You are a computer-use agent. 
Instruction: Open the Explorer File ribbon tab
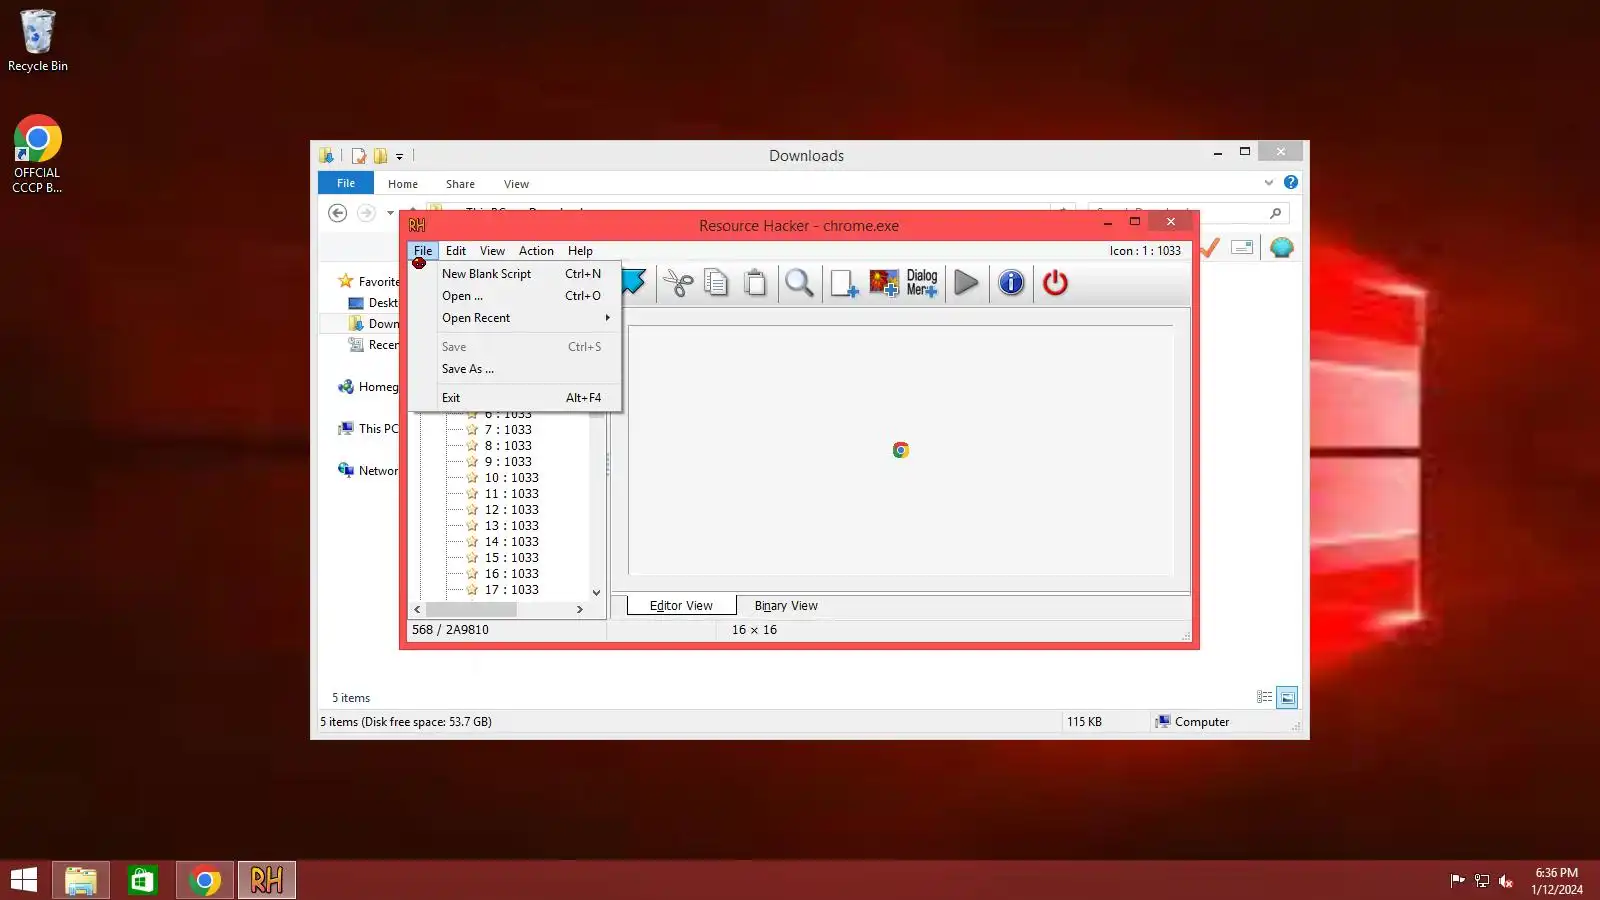click(346, 183)
